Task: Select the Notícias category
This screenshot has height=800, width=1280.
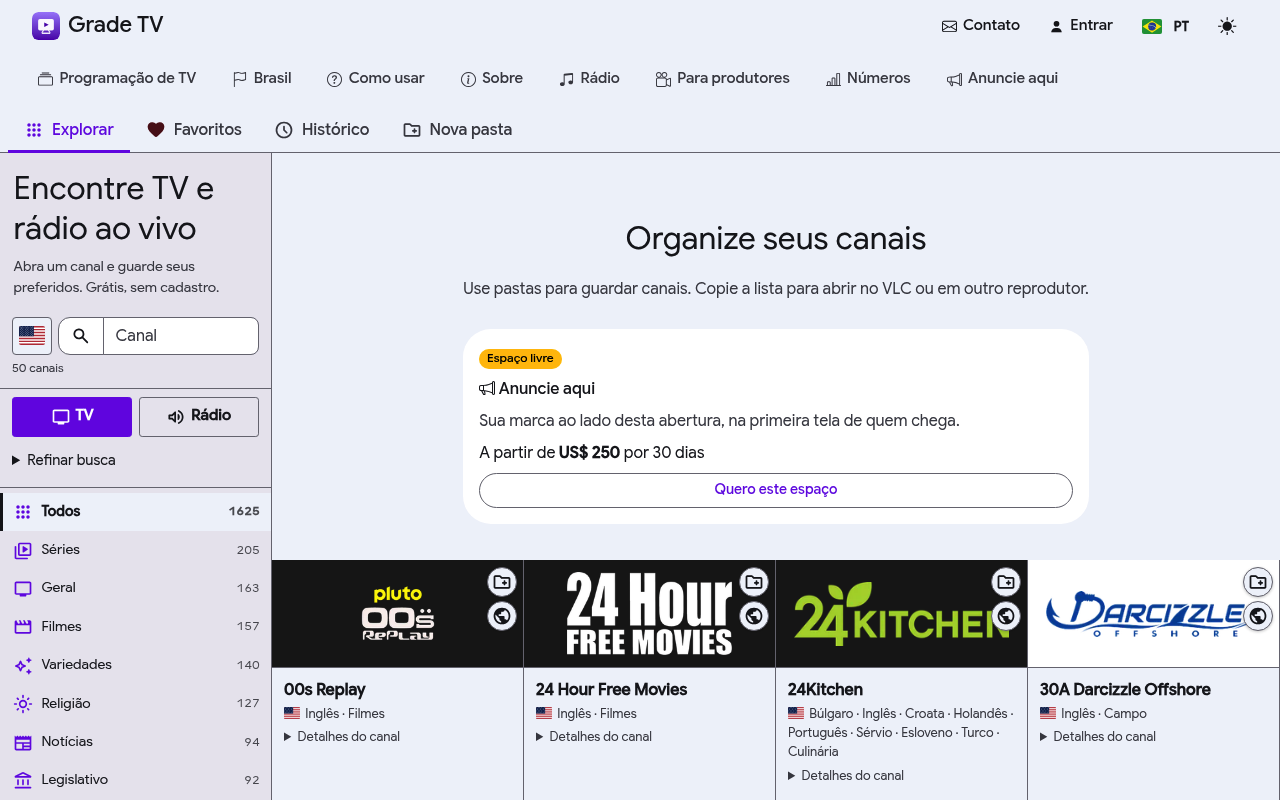Action: (x=136, y=742)
